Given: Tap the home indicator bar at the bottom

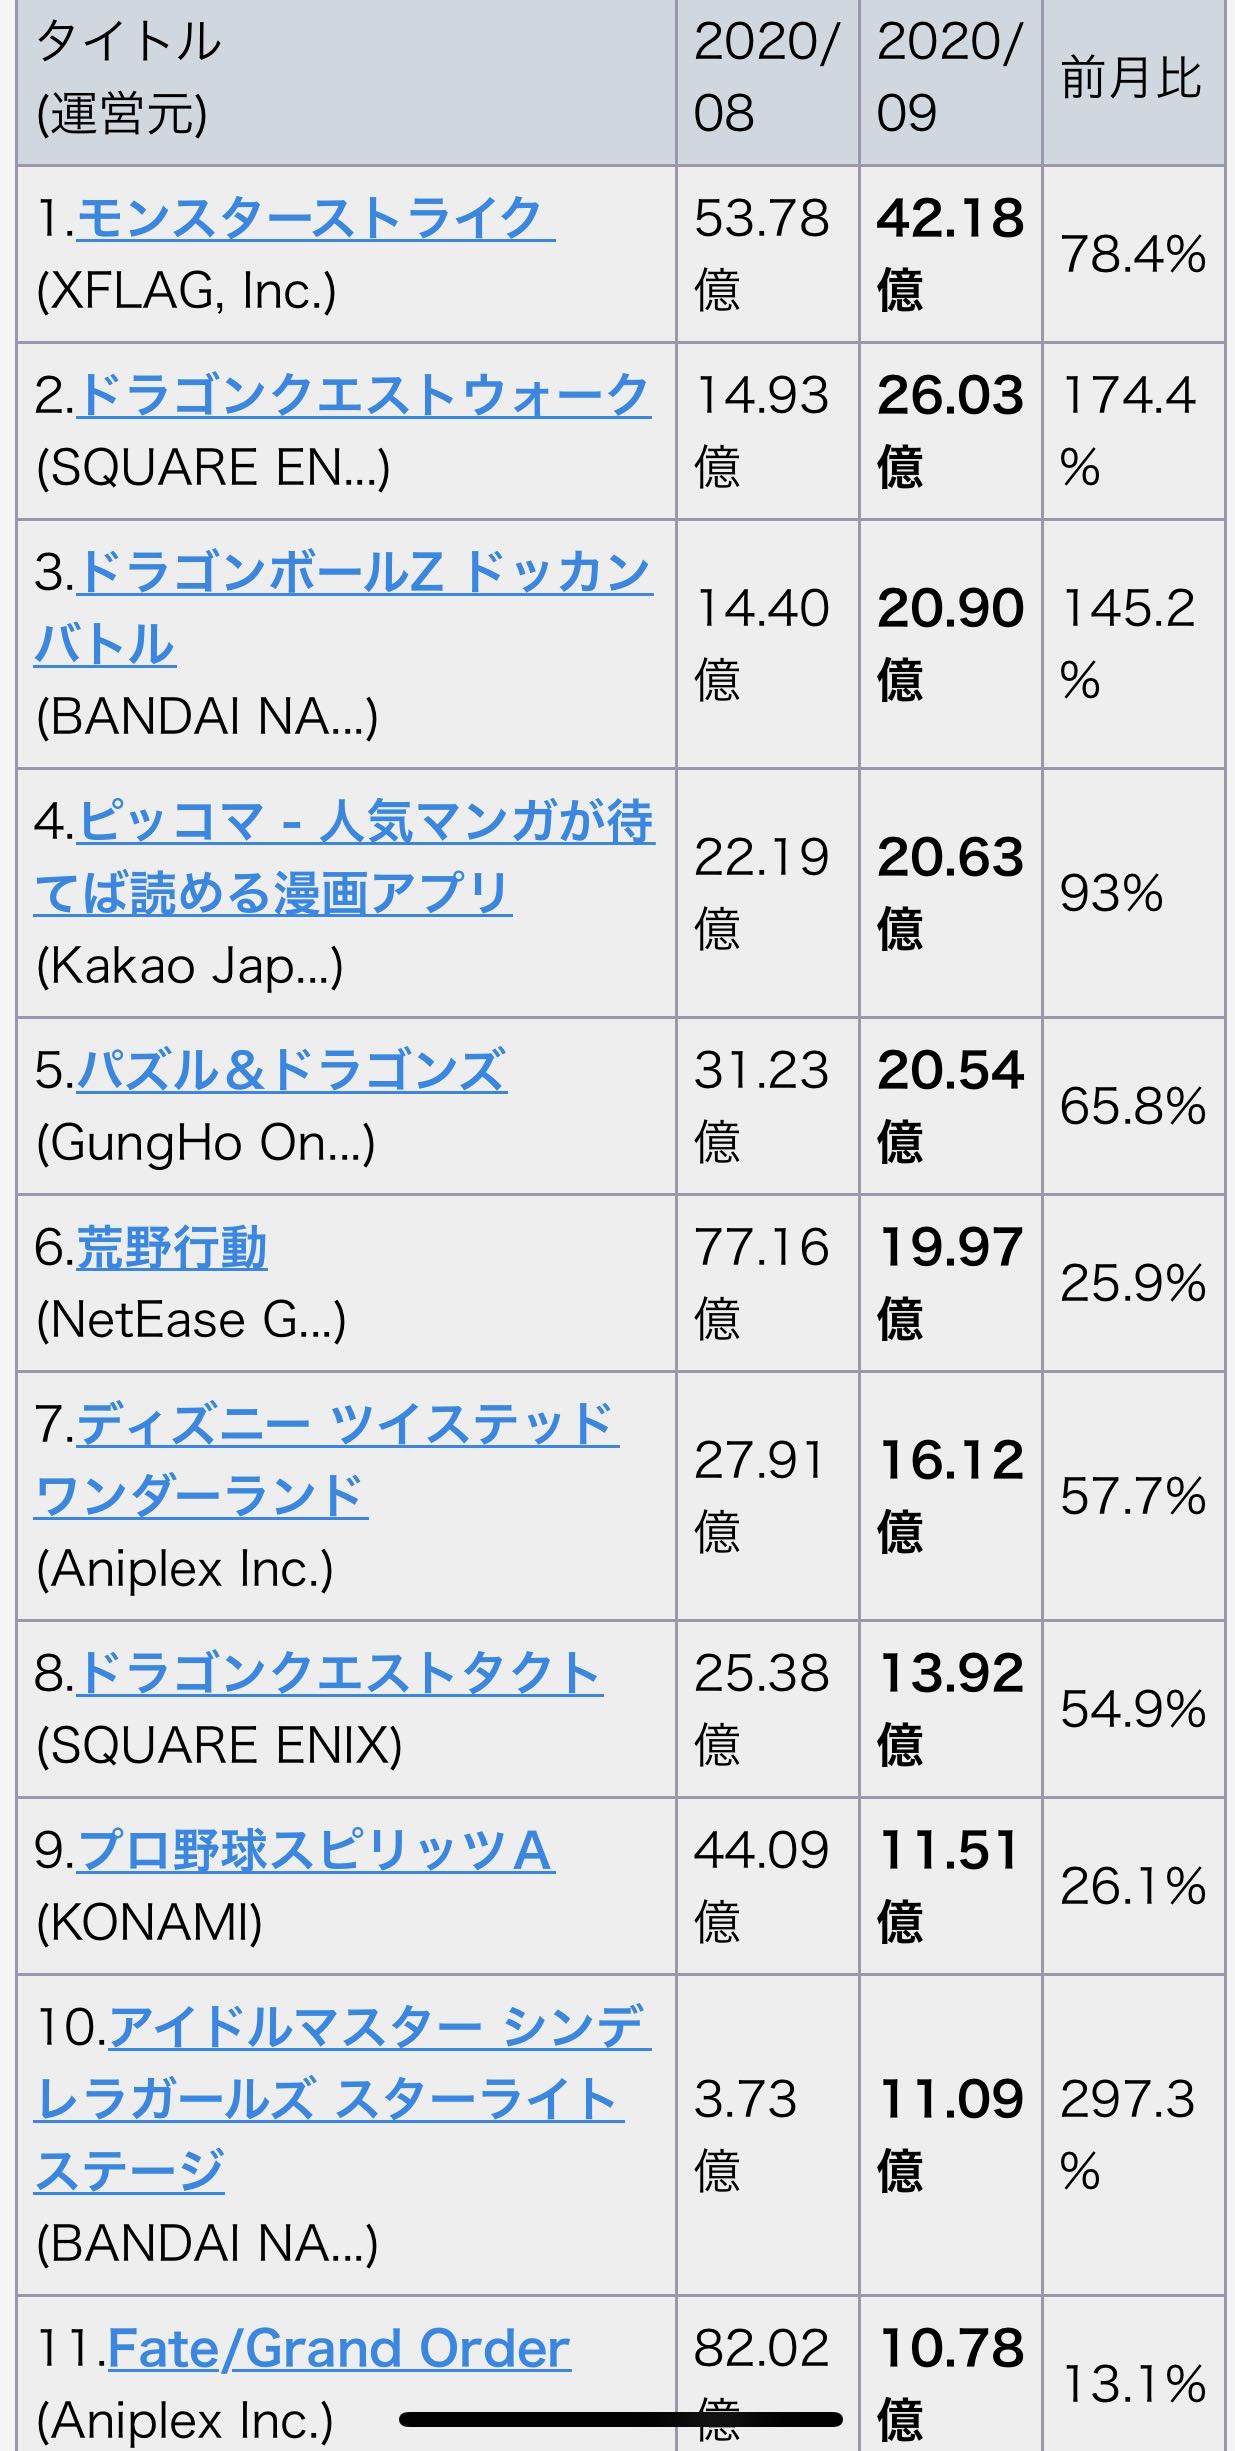Looking at the screenshot, I should 620,2420.
